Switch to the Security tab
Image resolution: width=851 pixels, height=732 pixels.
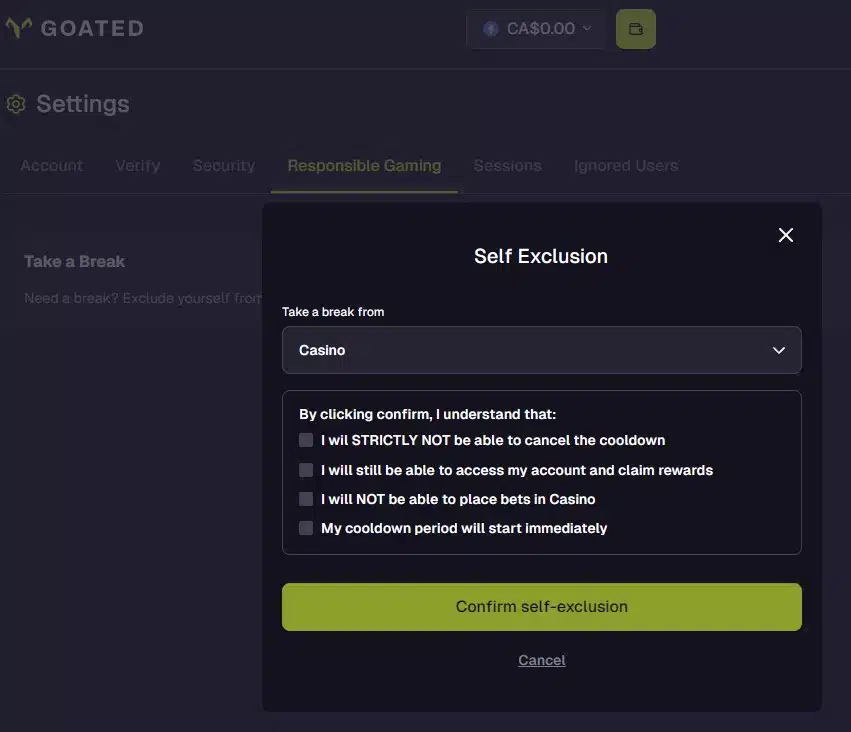pyautogui.click(x=223, y=165)
